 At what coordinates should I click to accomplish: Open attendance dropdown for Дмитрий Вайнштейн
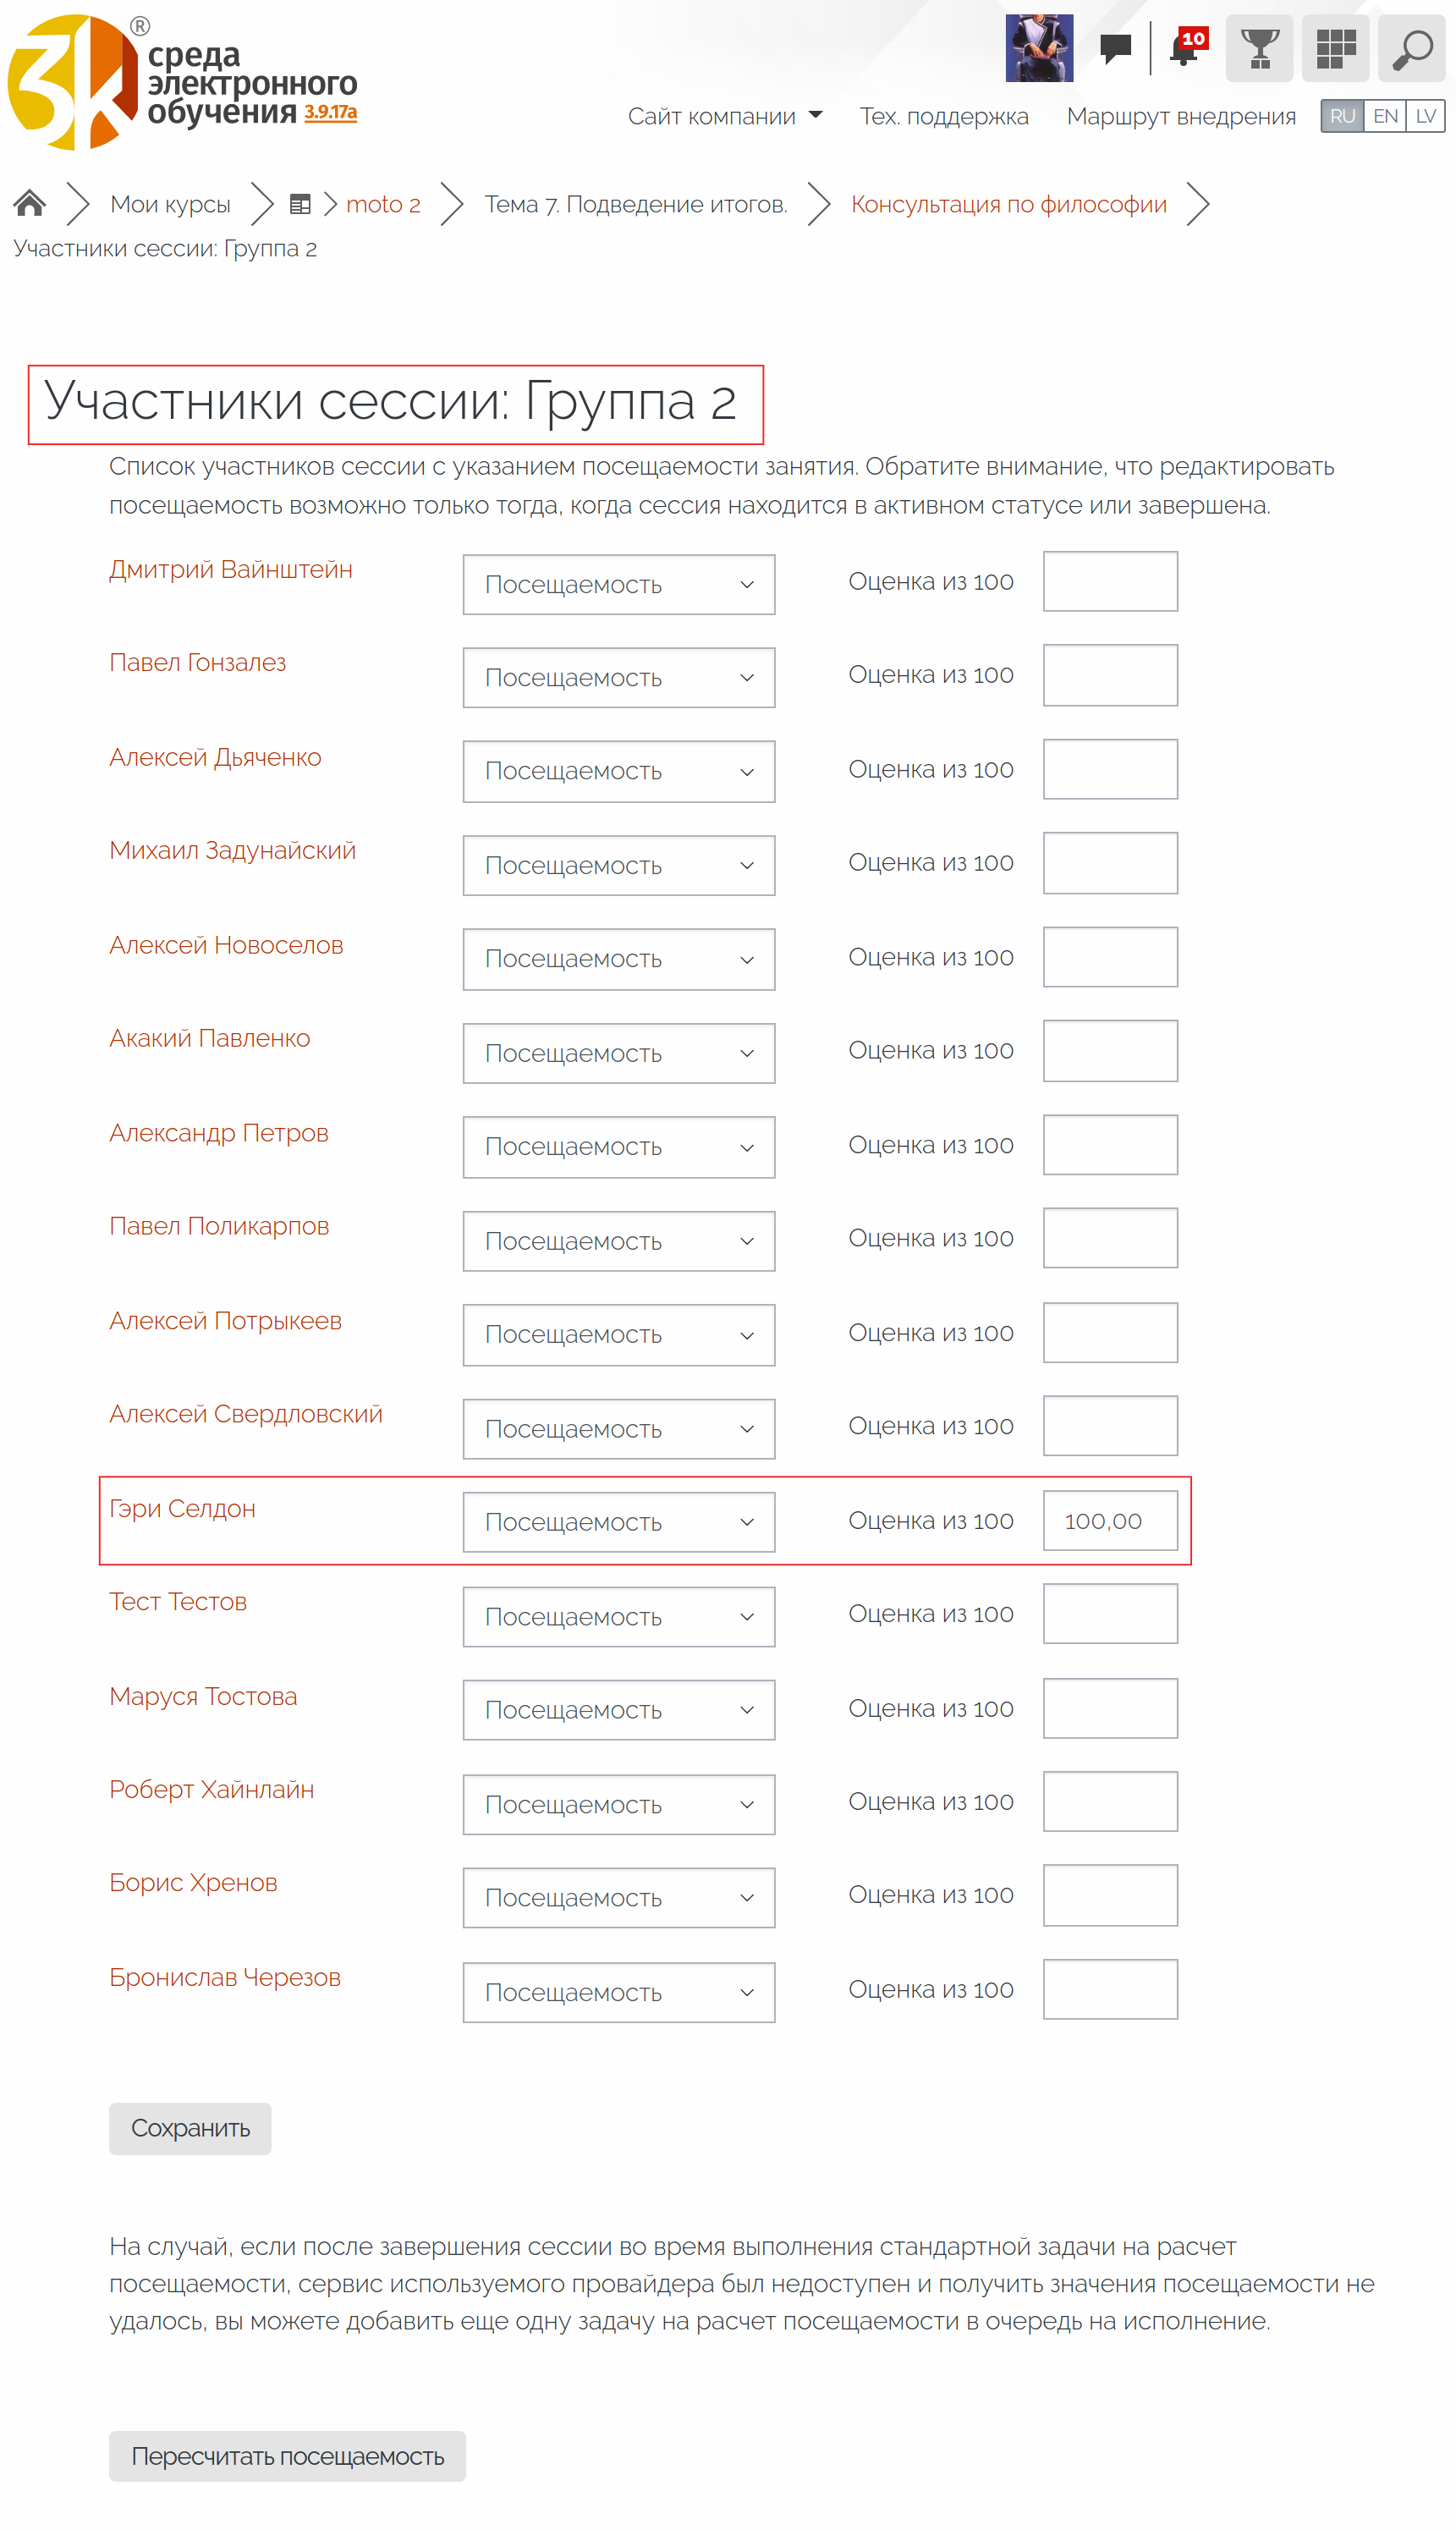click(x=618, y=585)
